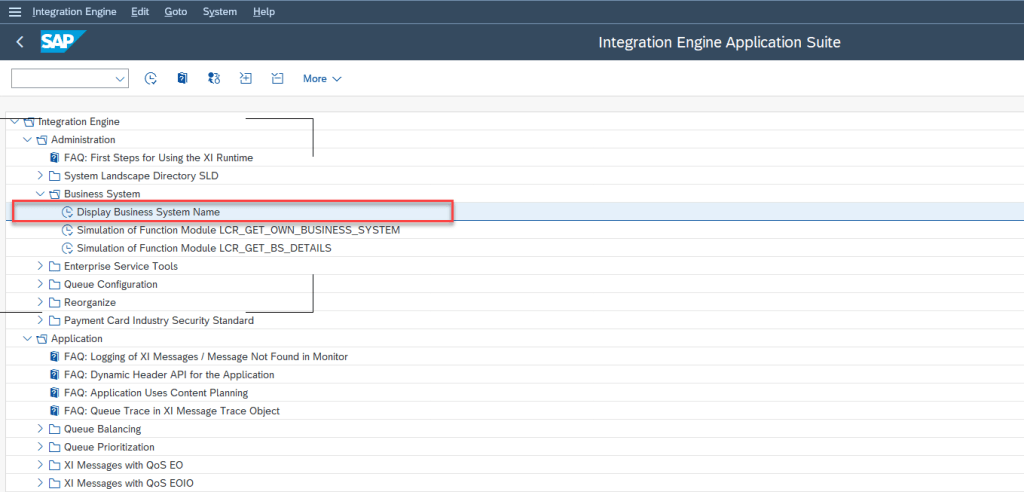
Task: Open the Goto menu
Action: [175, 12]
